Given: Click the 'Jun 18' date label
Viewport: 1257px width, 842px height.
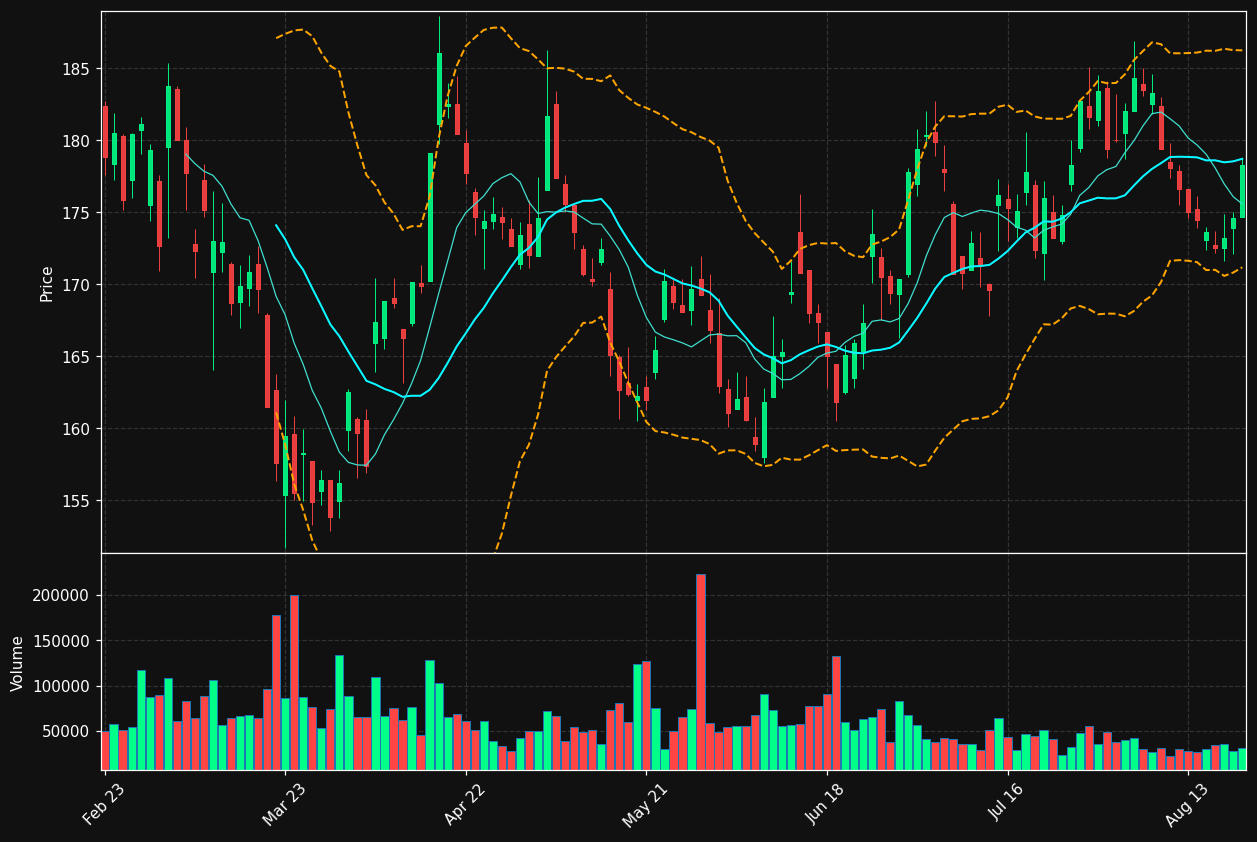Looking at the screenshot, I should (x=827, y=804).
